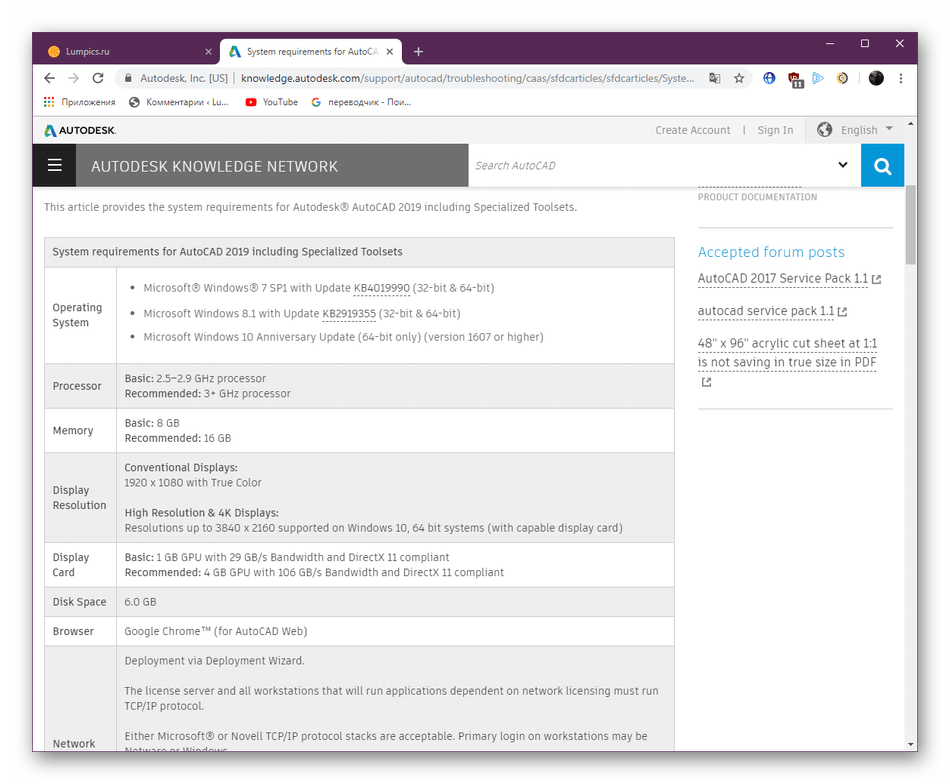Open the KB2919355 update link

pos(349,313)
